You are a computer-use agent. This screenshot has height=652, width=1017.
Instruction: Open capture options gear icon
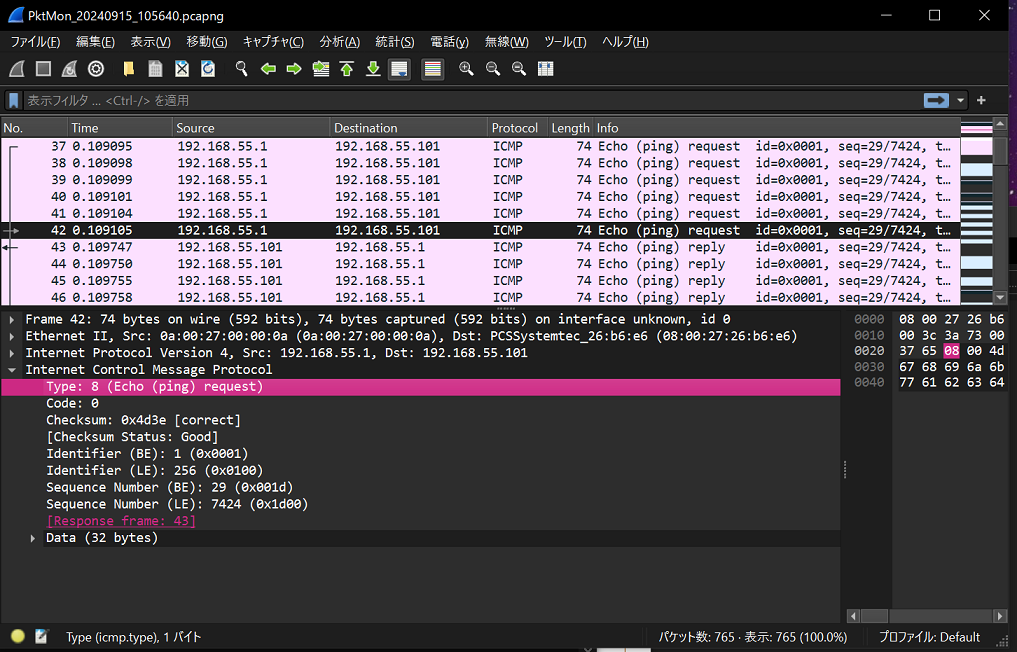pyautogui.click(x=96, y=69)
